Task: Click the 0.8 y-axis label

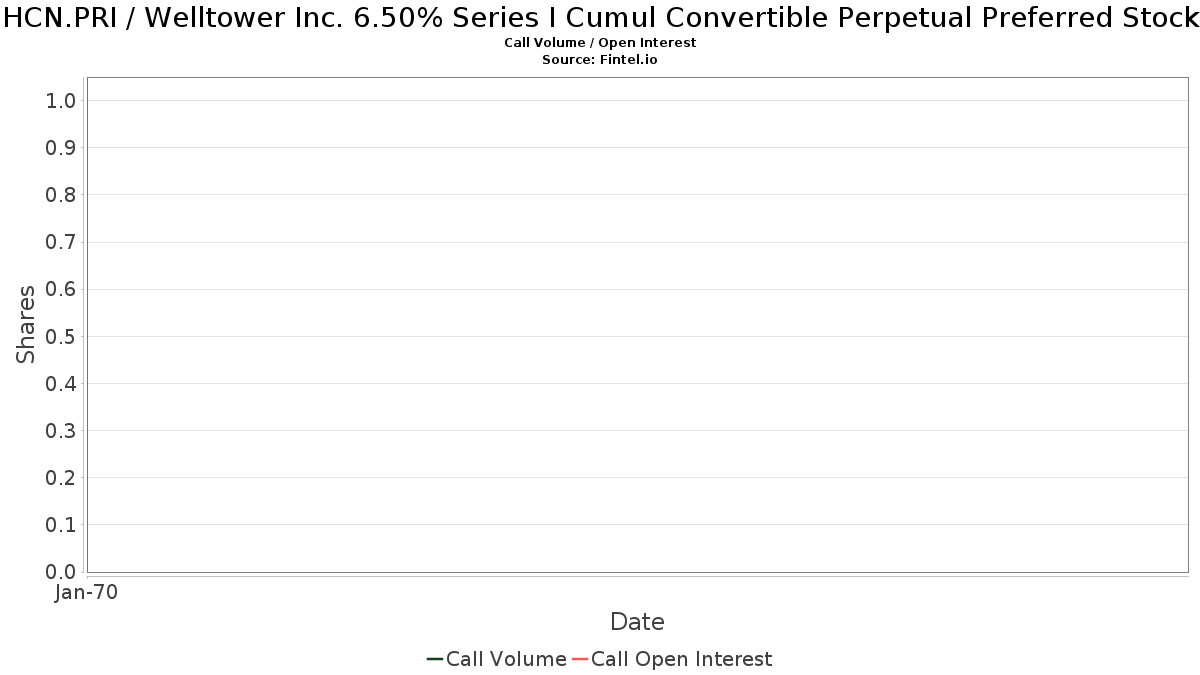Action: (61, 195)
